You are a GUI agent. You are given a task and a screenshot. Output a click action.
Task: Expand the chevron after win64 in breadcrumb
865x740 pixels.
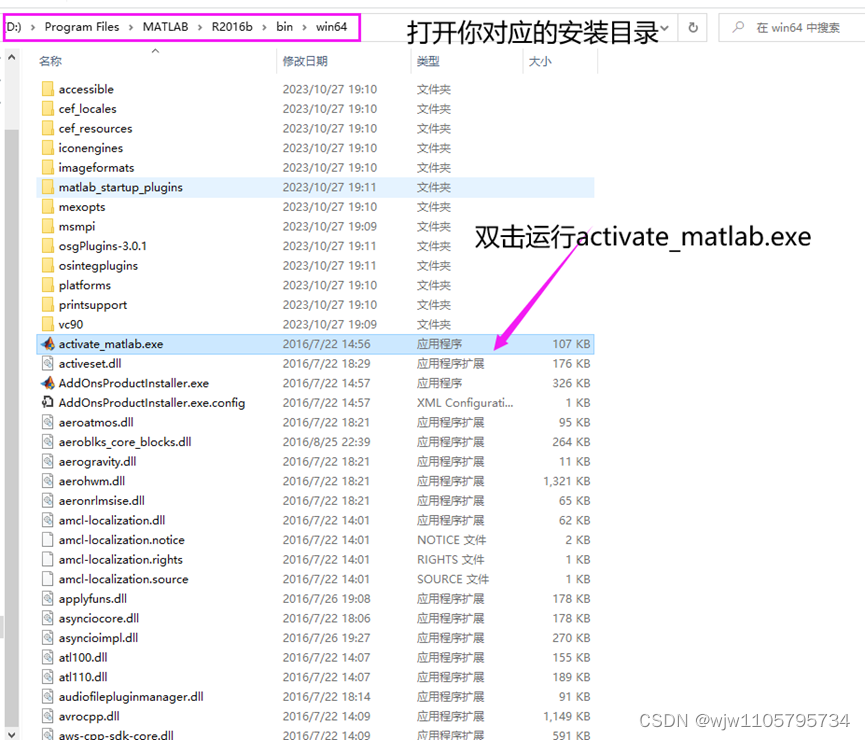[357, 28]
